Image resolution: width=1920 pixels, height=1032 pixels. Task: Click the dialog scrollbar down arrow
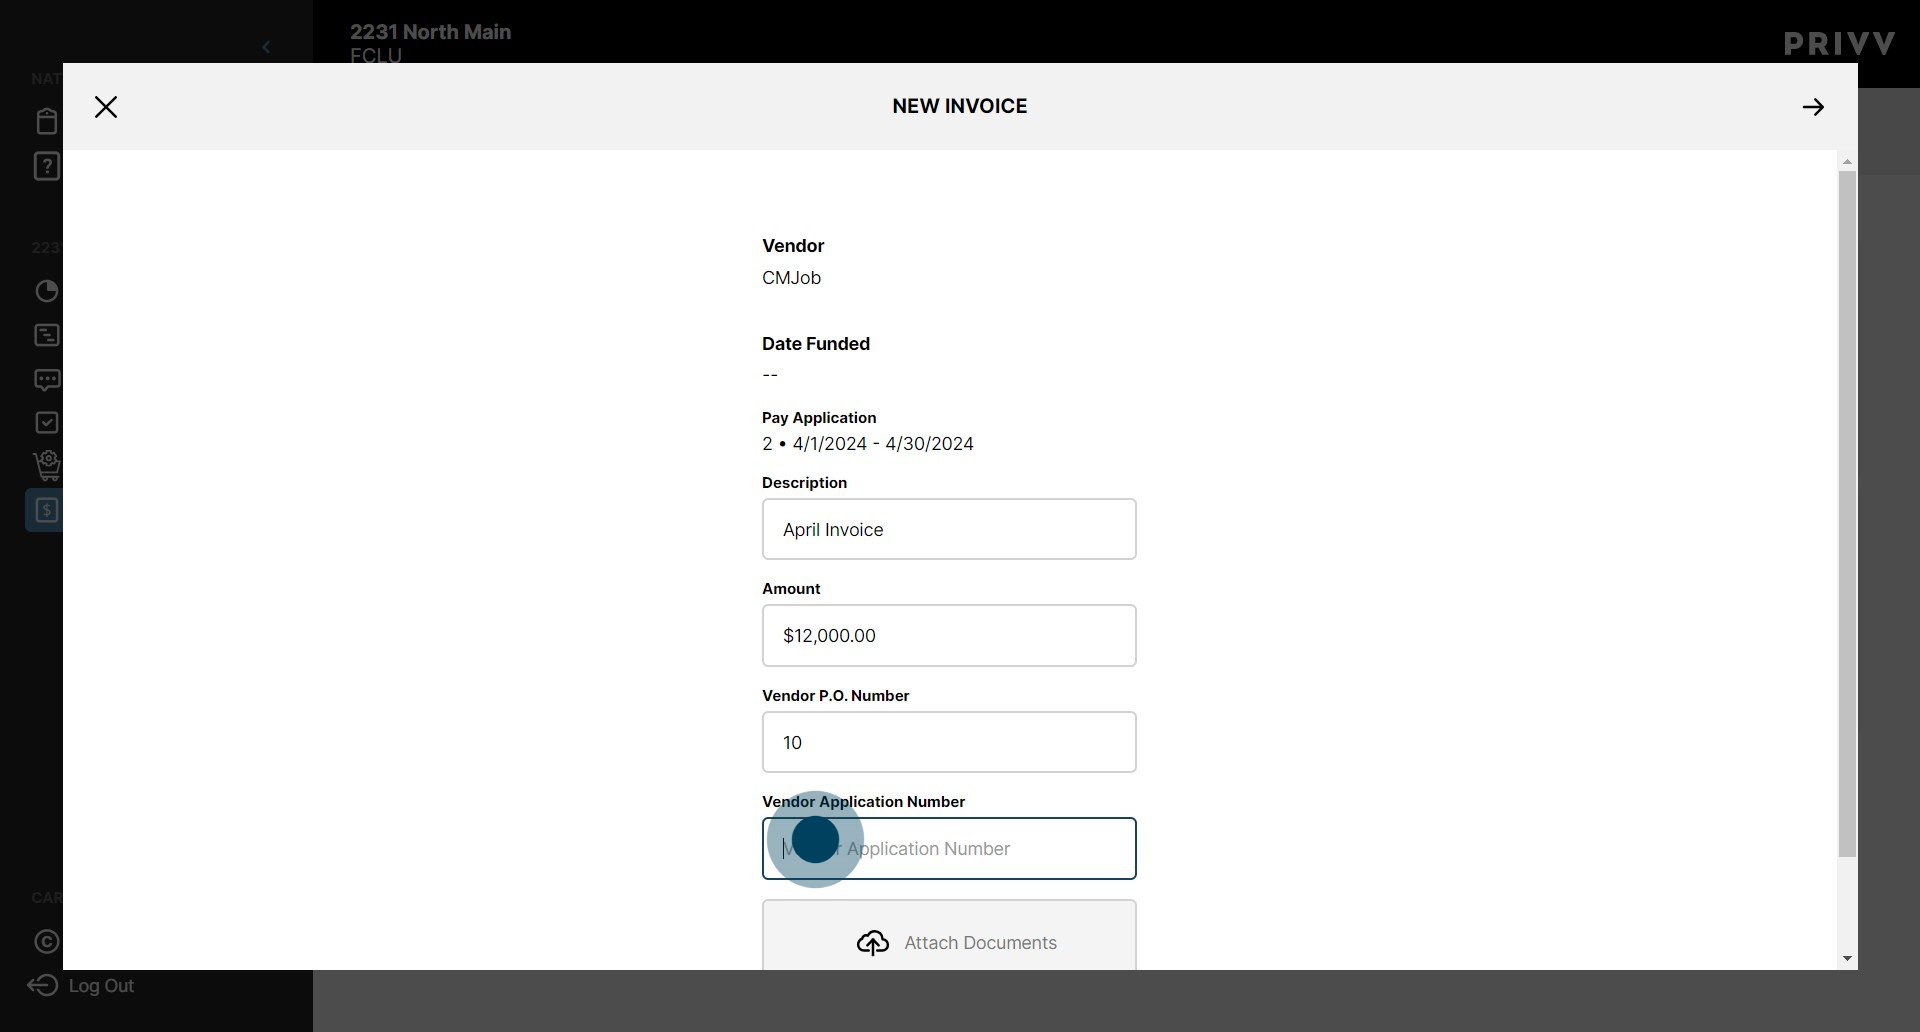1847,959
